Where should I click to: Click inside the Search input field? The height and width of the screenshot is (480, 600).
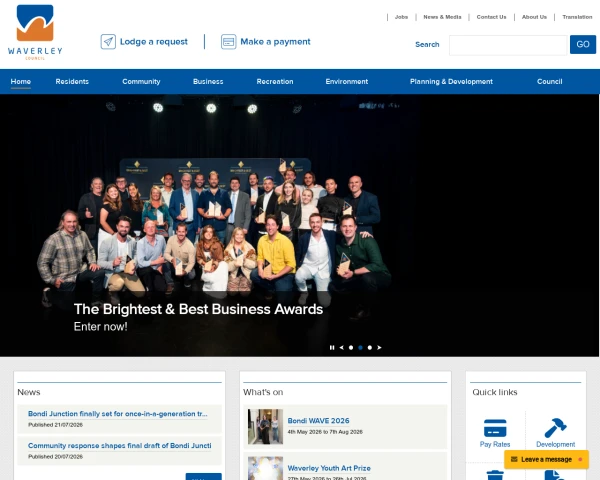(x=508, y=45)
